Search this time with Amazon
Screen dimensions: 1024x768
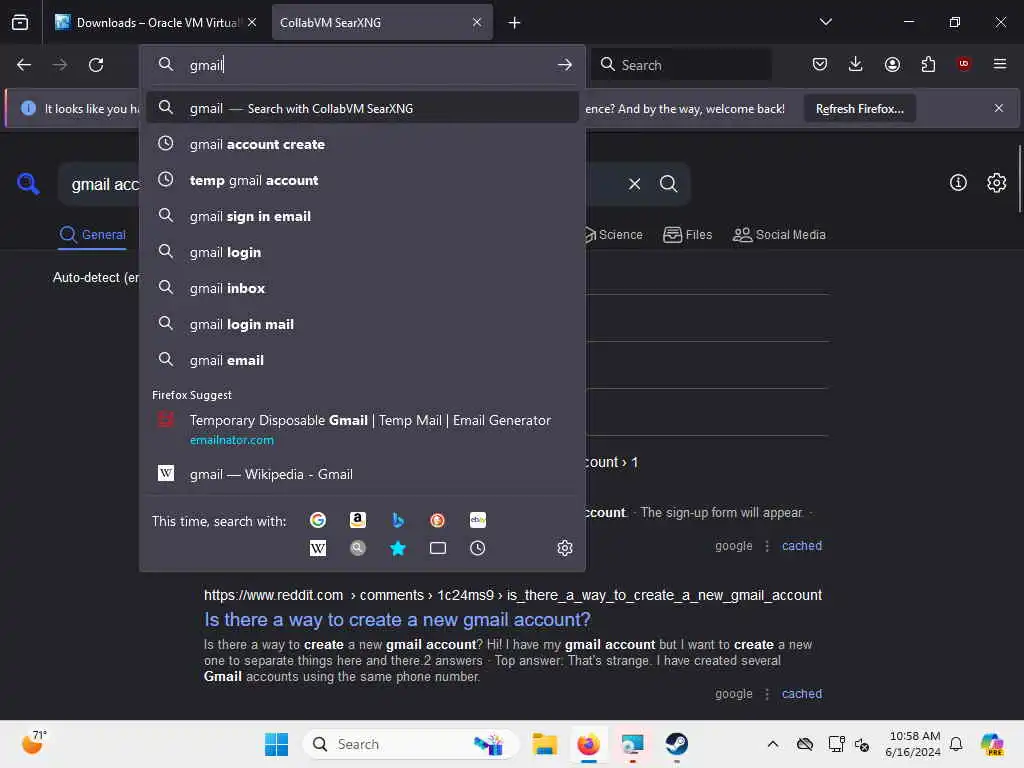pos(357,520)
